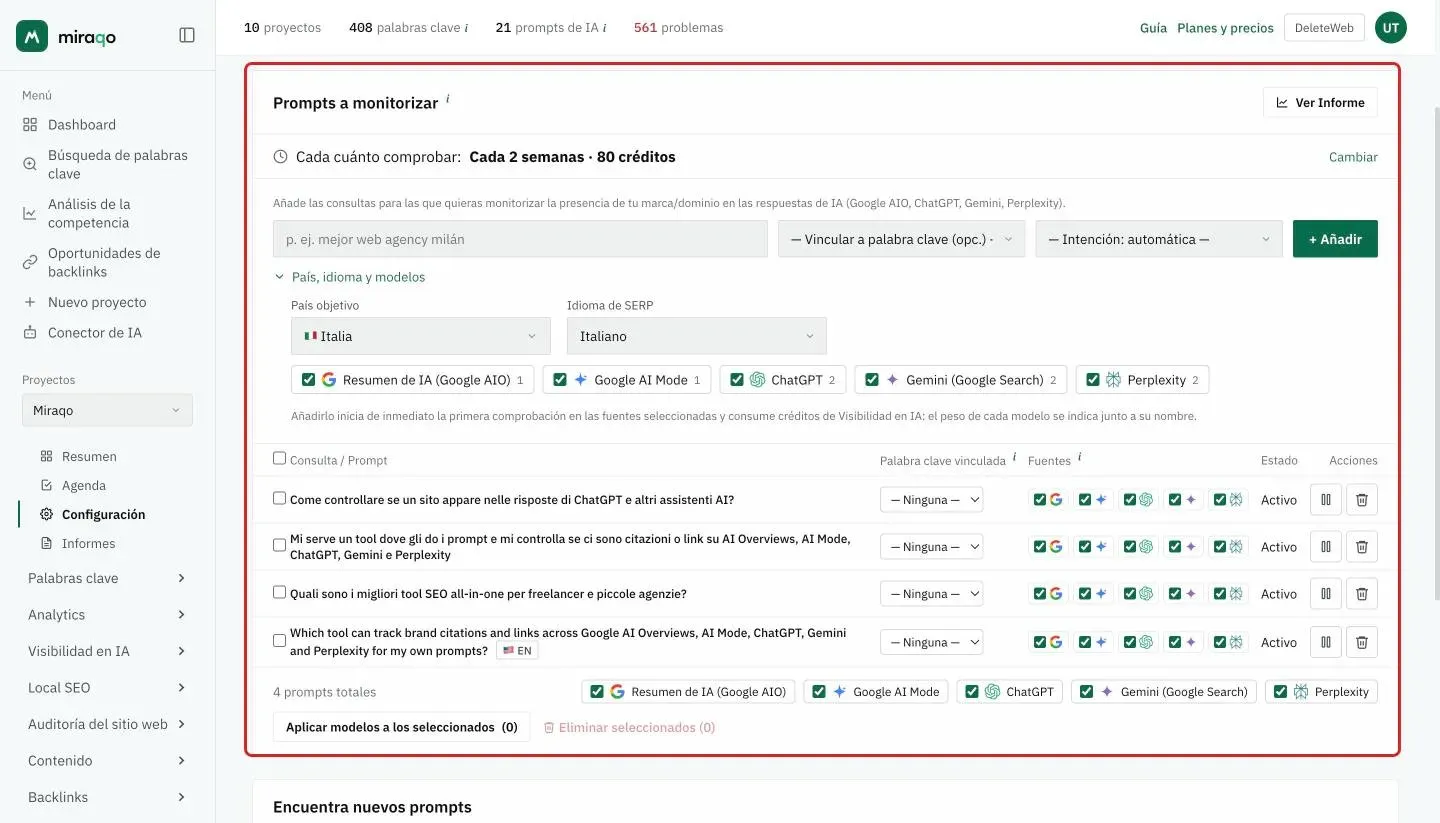Uncheck Perplexity with weight 2

click(1093, 380)
